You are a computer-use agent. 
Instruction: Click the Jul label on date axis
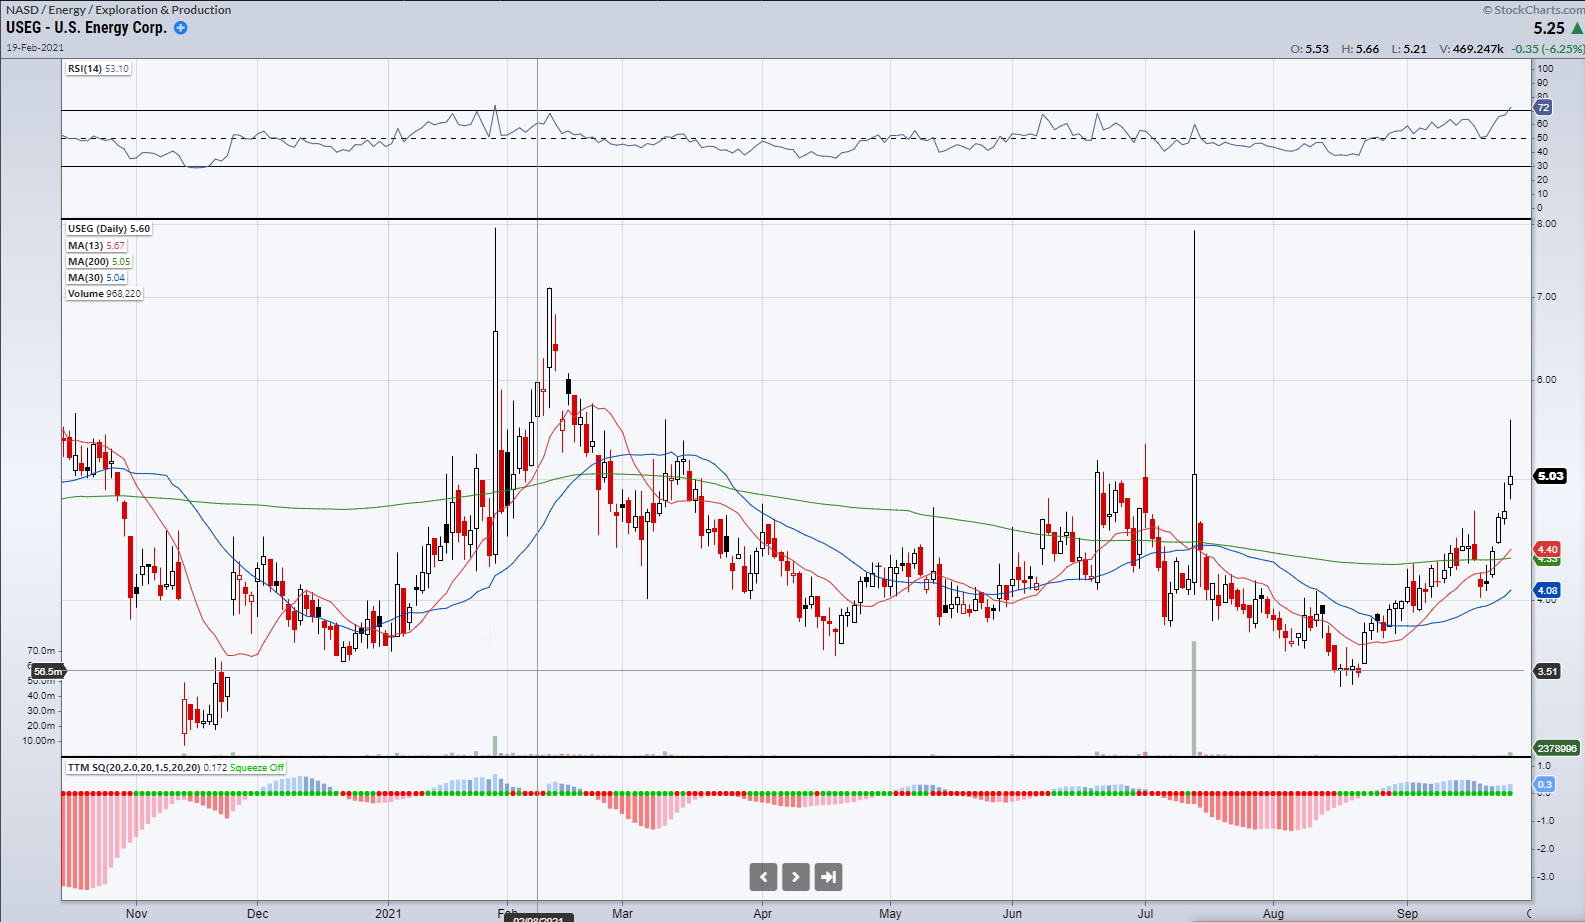pyautogui.click(x=1146, y=913)
